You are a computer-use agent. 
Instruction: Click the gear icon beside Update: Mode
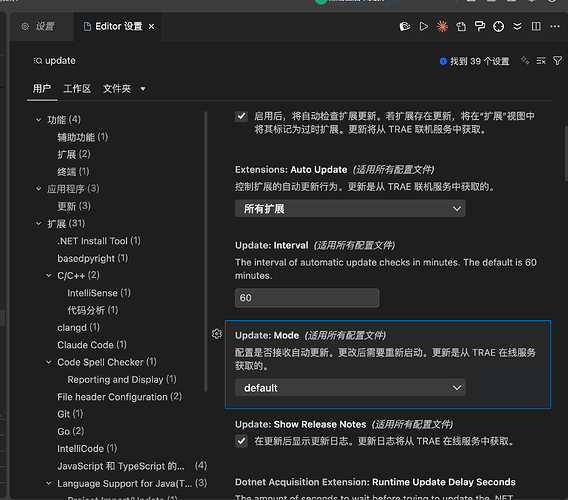click(x=217, y=334)
